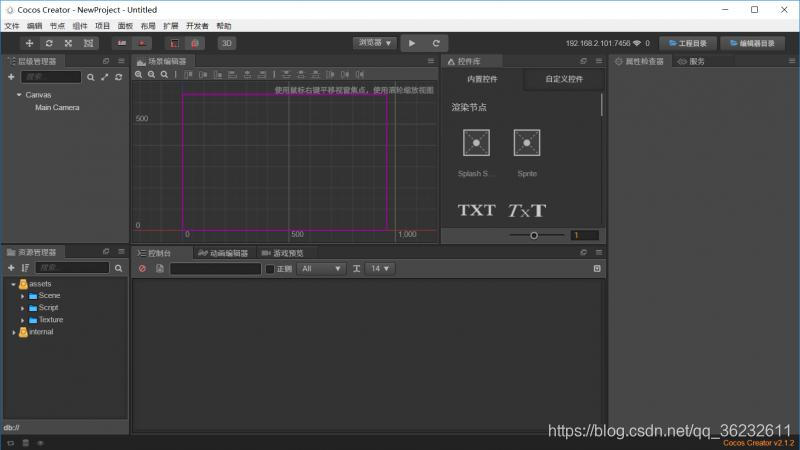Add a node with the hierarchy plus icon

(11, 77)
